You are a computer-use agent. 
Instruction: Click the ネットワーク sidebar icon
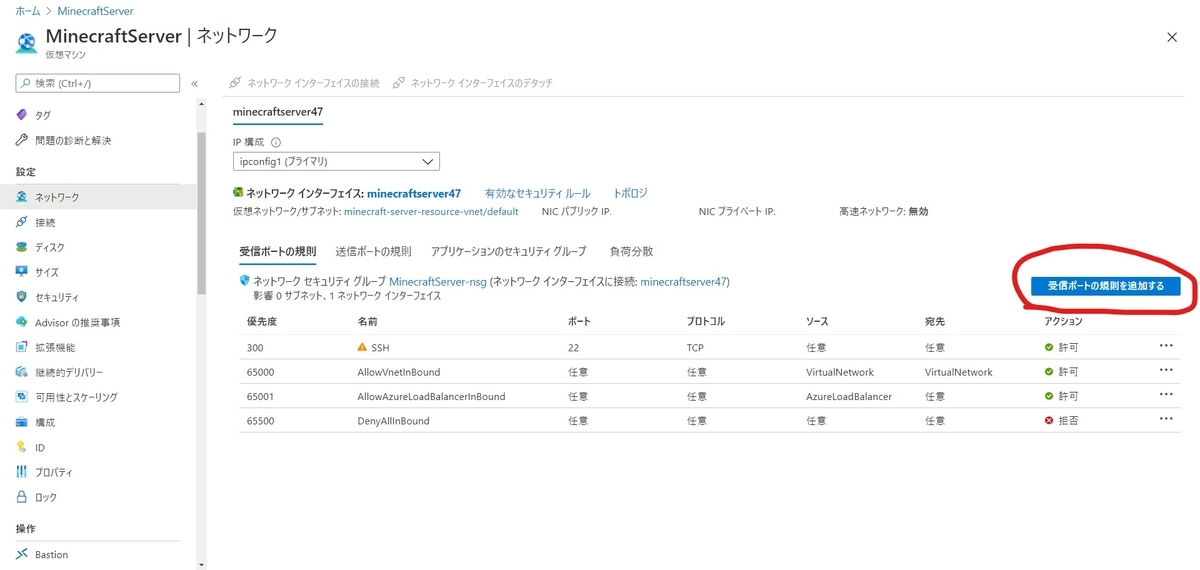[22, 197]
